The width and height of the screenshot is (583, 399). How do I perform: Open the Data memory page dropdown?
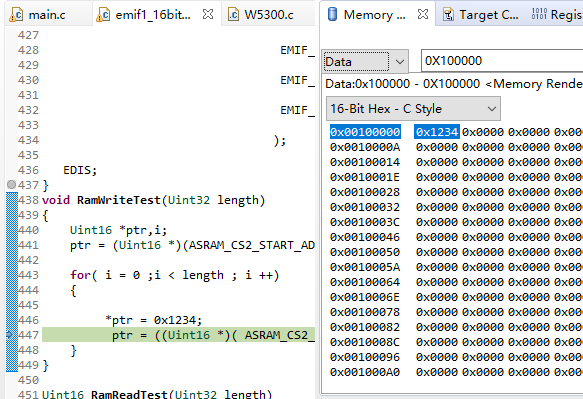[365, 61]
